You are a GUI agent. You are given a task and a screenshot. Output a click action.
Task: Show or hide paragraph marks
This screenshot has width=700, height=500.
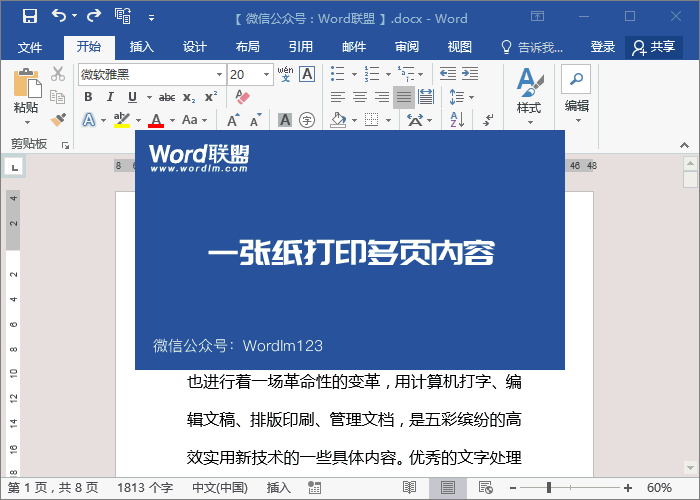click(488, 120)
